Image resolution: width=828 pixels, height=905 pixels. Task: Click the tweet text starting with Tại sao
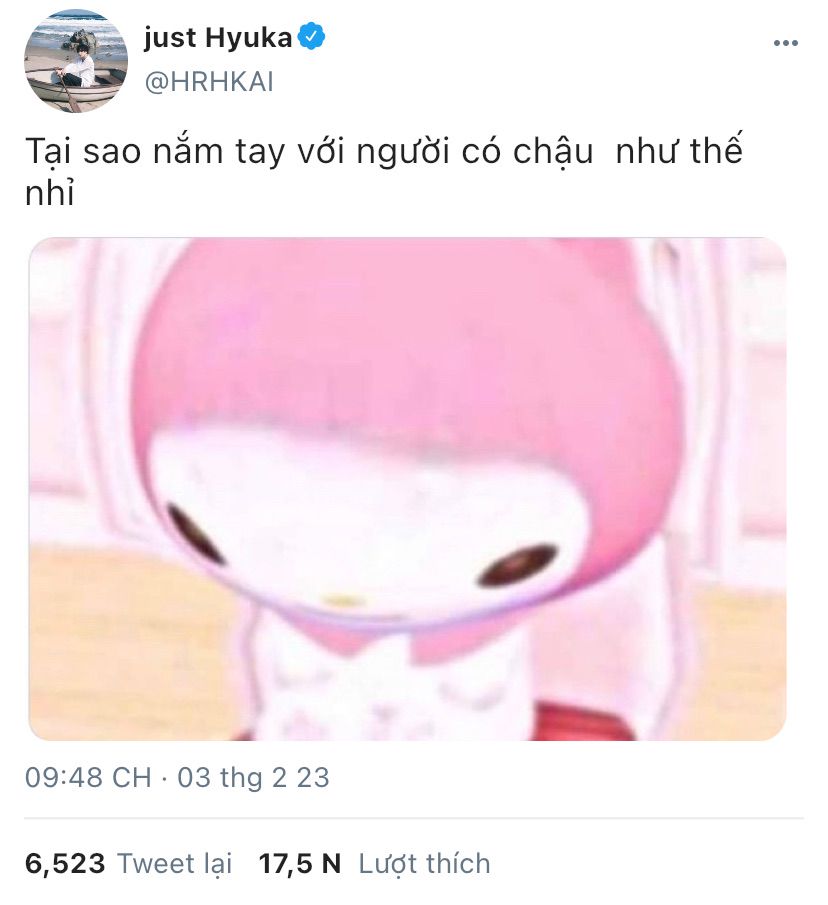point(384,171)
